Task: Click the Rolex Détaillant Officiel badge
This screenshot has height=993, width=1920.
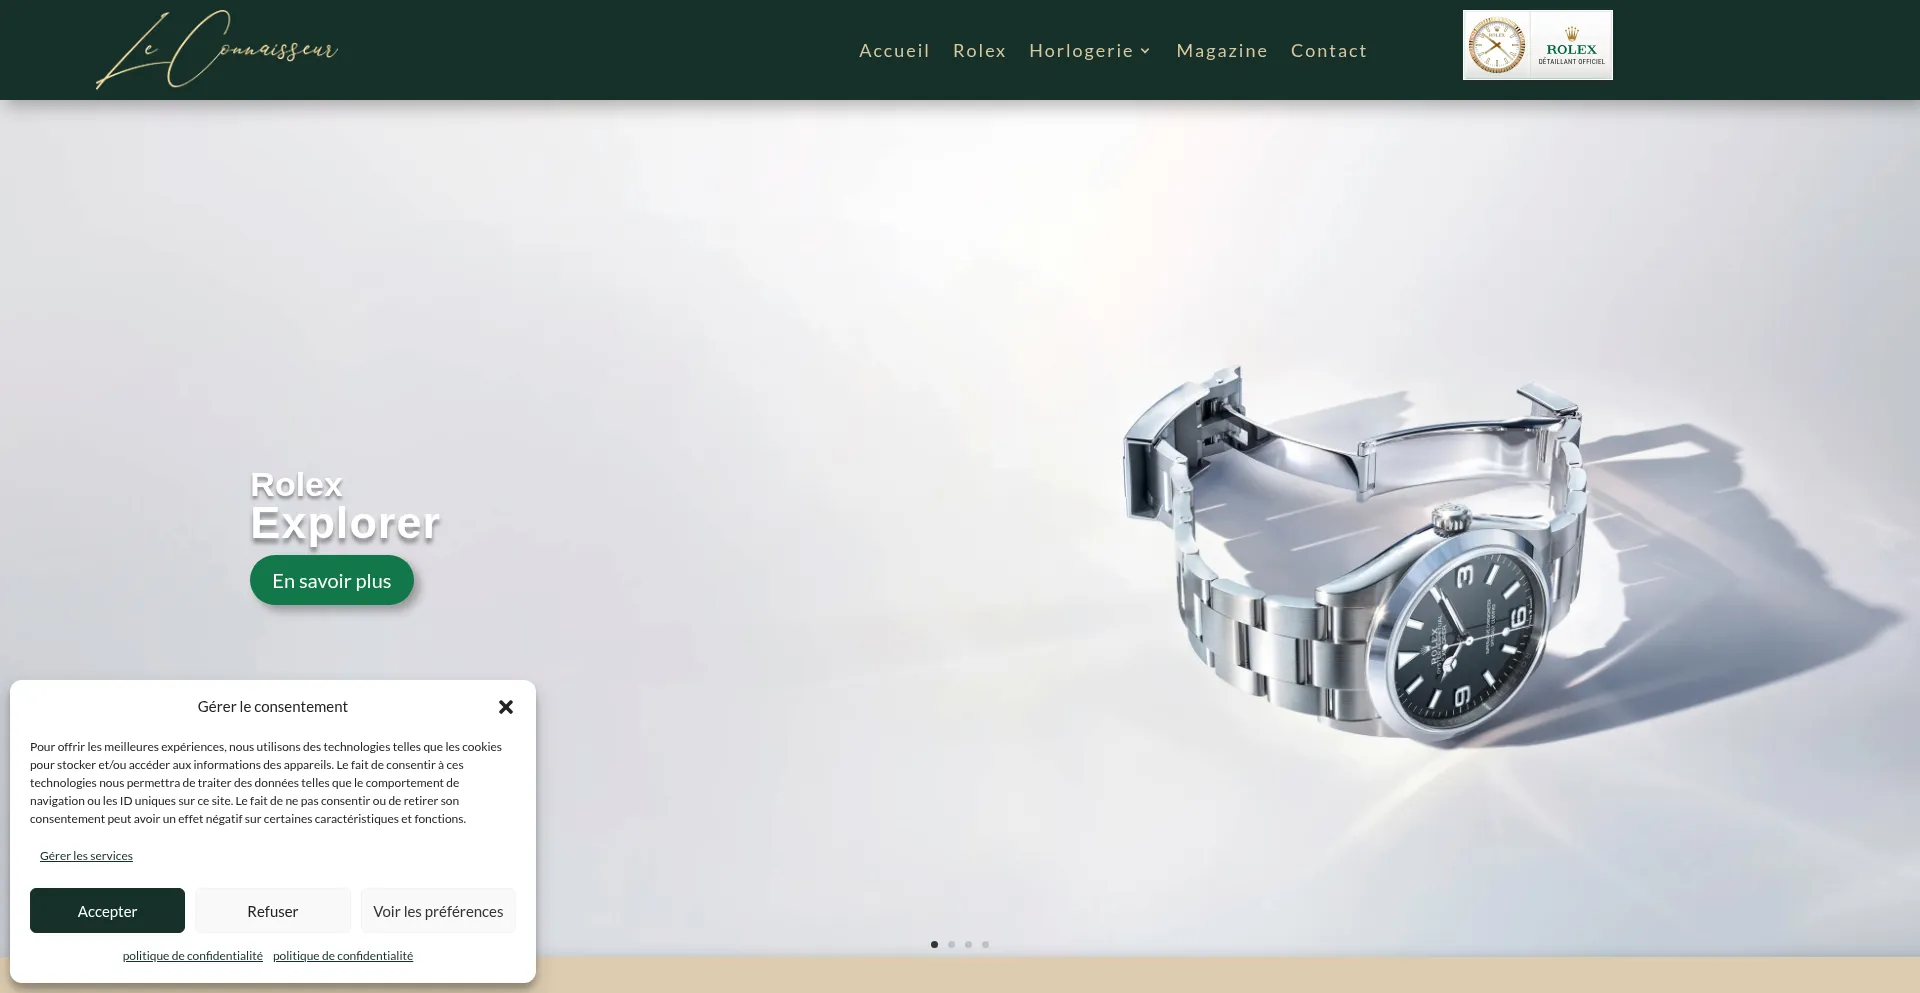Action: pos(1538,45)
